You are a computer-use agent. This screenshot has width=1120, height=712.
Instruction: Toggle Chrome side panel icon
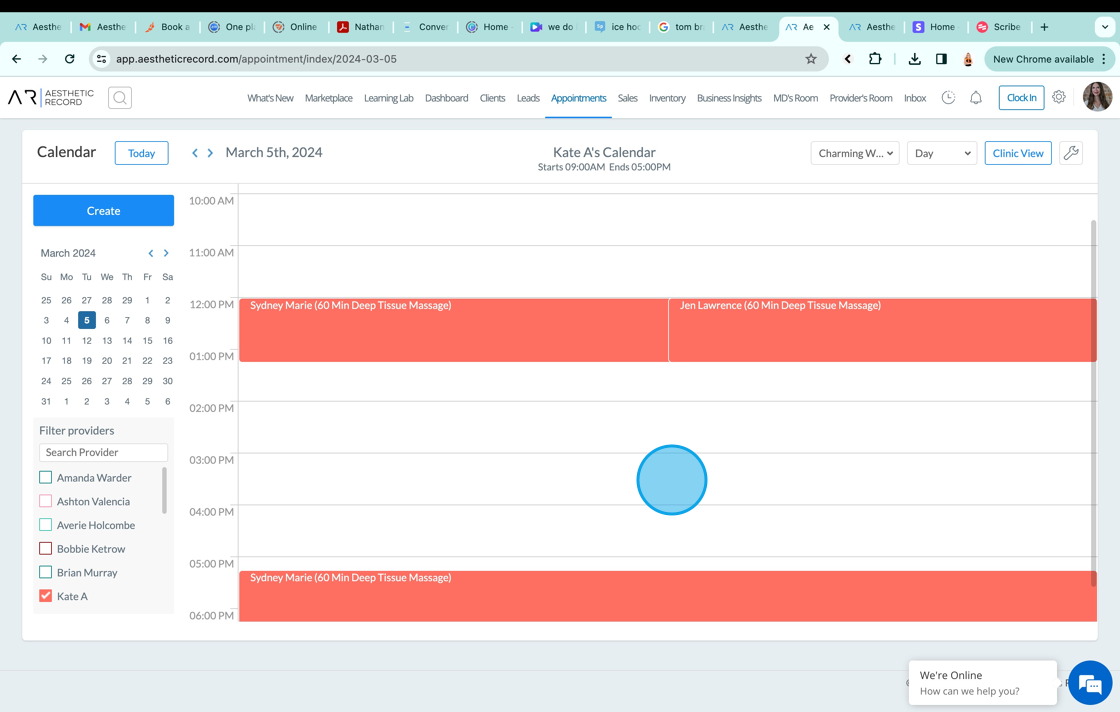(941, 59)
